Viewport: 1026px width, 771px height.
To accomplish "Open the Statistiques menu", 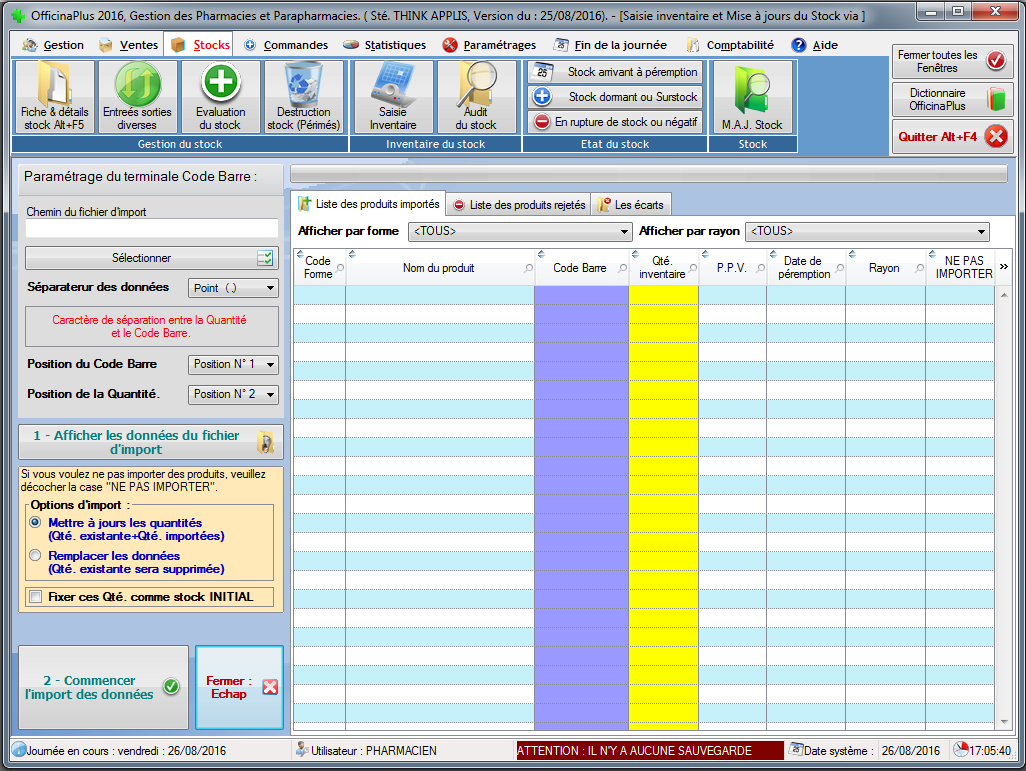I will [x=384, y=45].
